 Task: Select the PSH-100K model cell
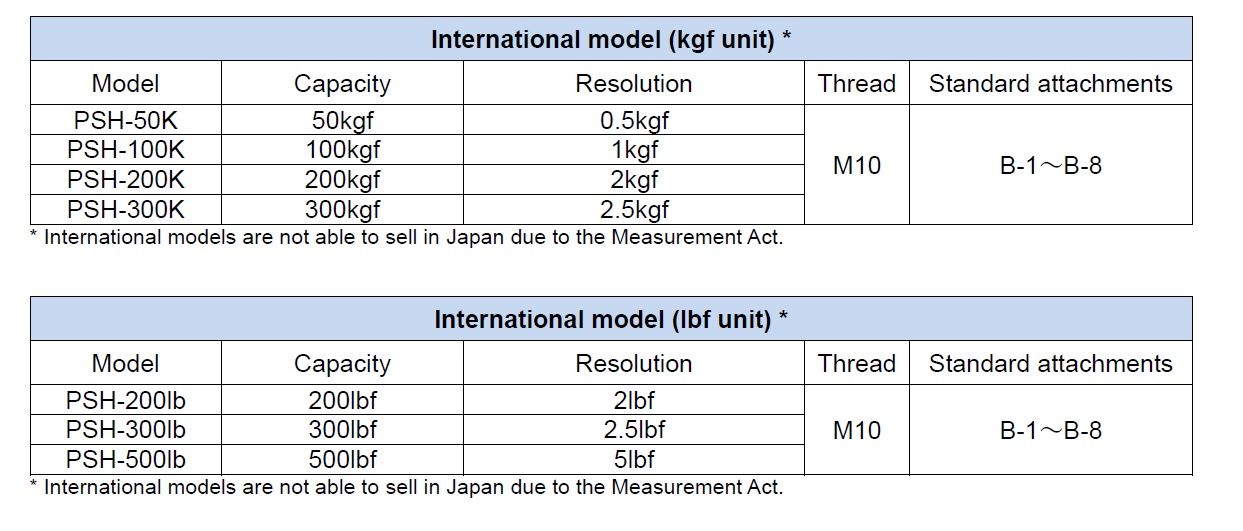pyautogui.click(x=126, y=151)
